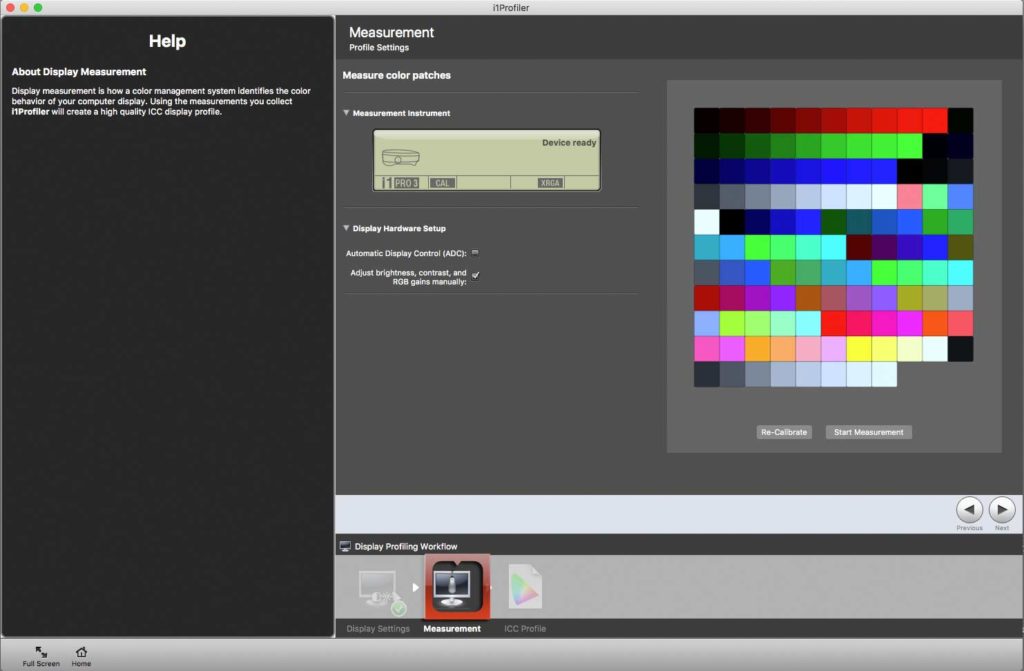Image resolution: width=1024 pixels, height=671 pixels.
Task: Collapse the Measurement Instrument section
Action: (346, 112)
